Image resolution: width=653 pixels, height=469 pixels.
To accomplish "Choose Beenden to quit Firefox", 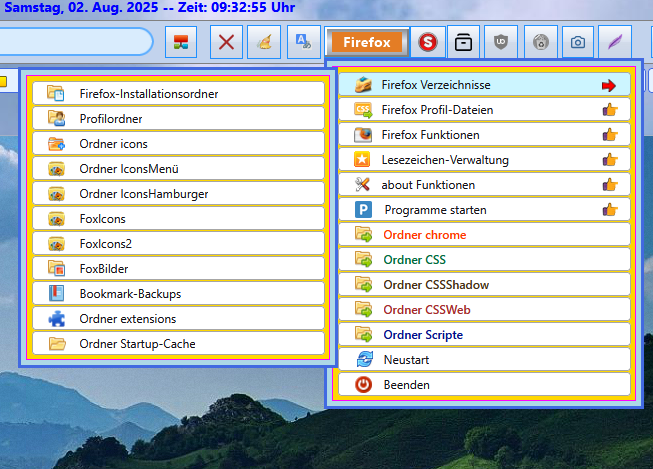I will tap(484, 384).
